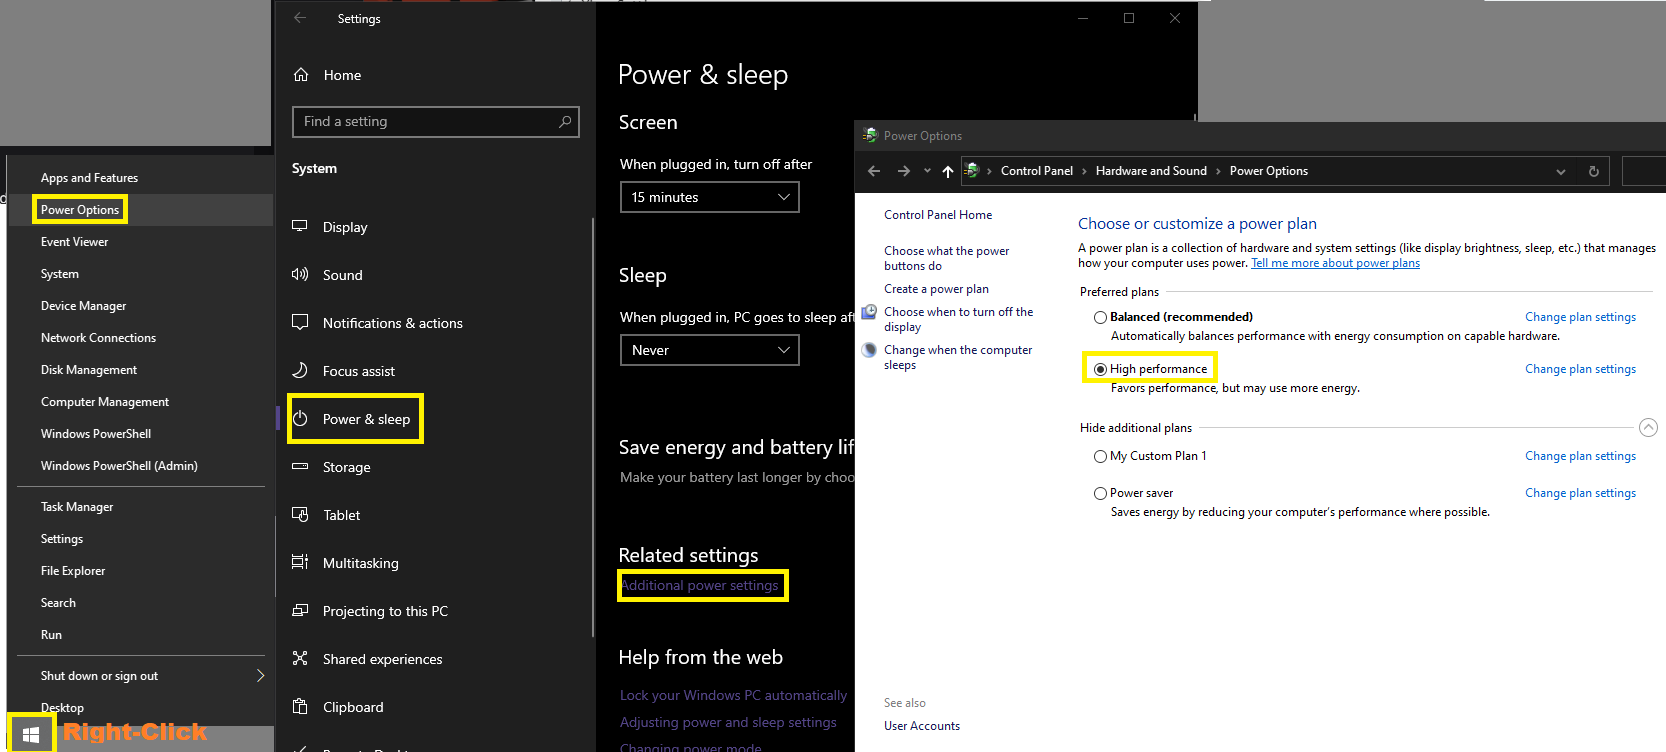This screenshot has height=752, width=1666.
Task: Select the Power saver plan radio button
Action: [x=1100, y=493]
